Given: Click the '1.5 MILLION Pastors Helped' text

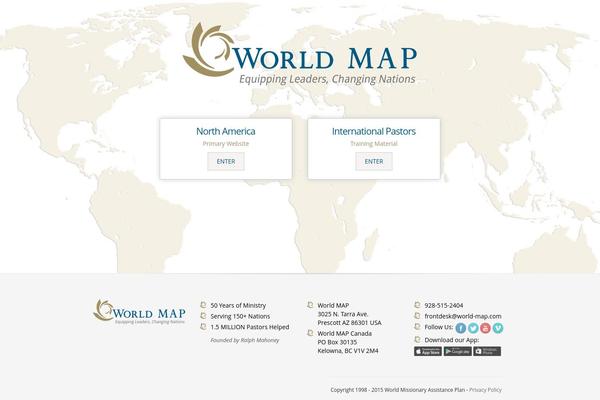Looking at the screenshot, I should point(250,327).
